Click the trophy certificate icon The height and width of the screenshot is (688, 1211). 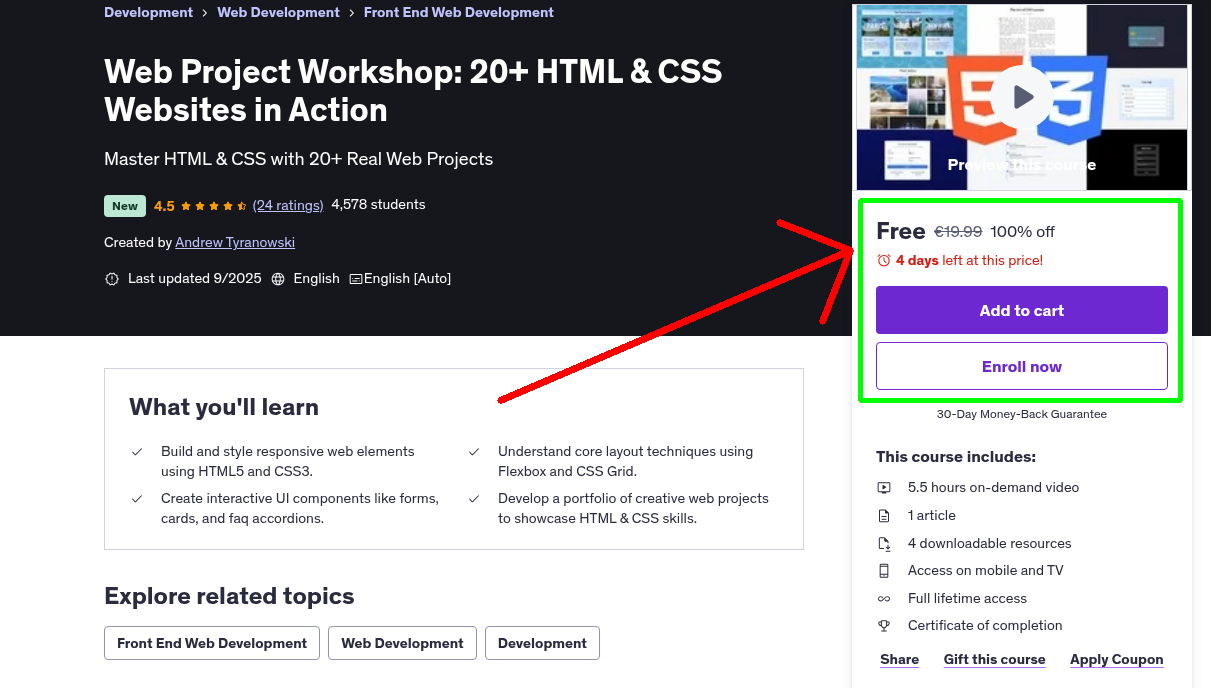[x=884, y=626]
